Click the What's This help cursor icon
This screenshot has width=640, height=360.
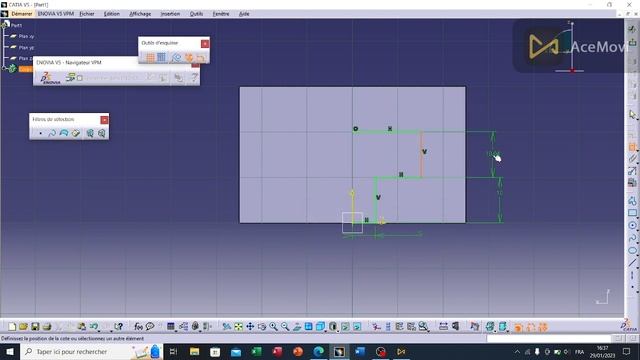(x=118, y=327)
